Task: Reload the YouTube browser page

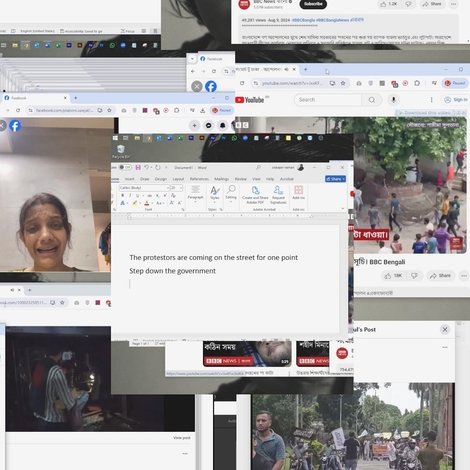Action: pos(242,83)
